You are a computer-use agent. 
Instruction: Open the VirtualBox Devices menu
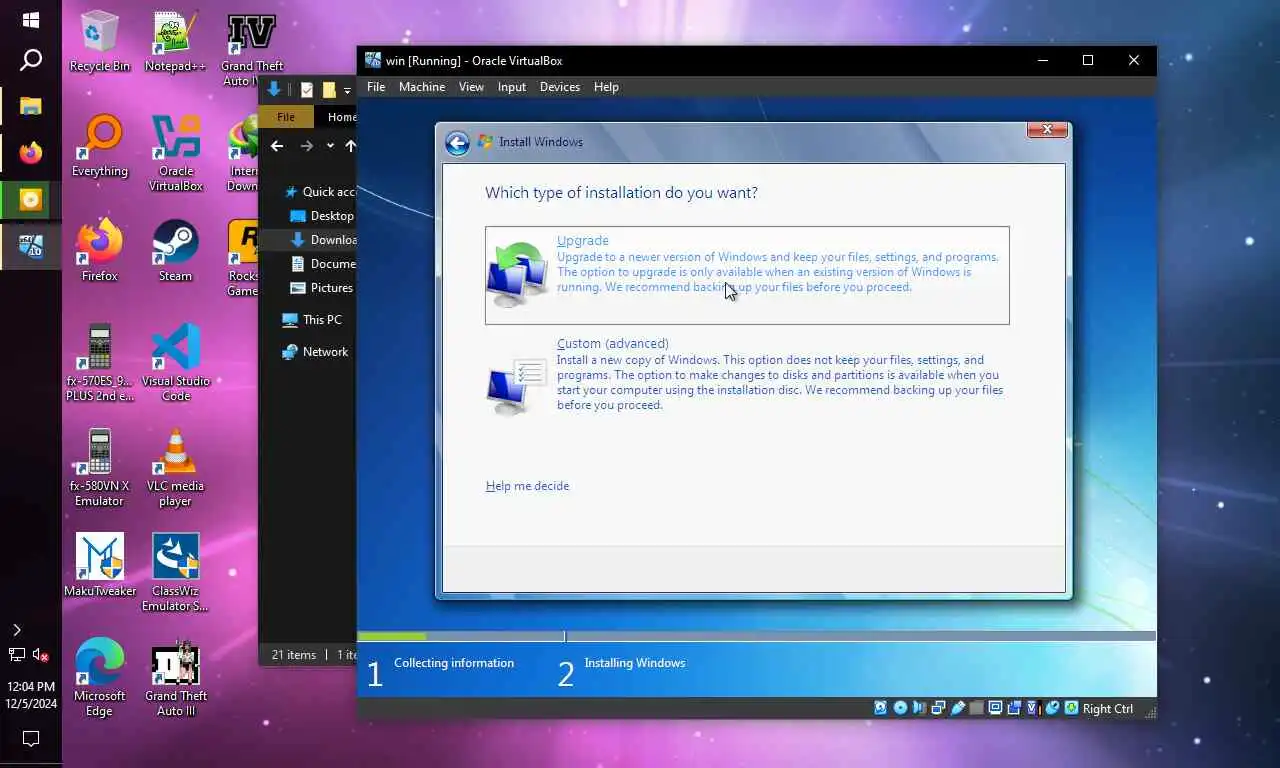point(560,87)
